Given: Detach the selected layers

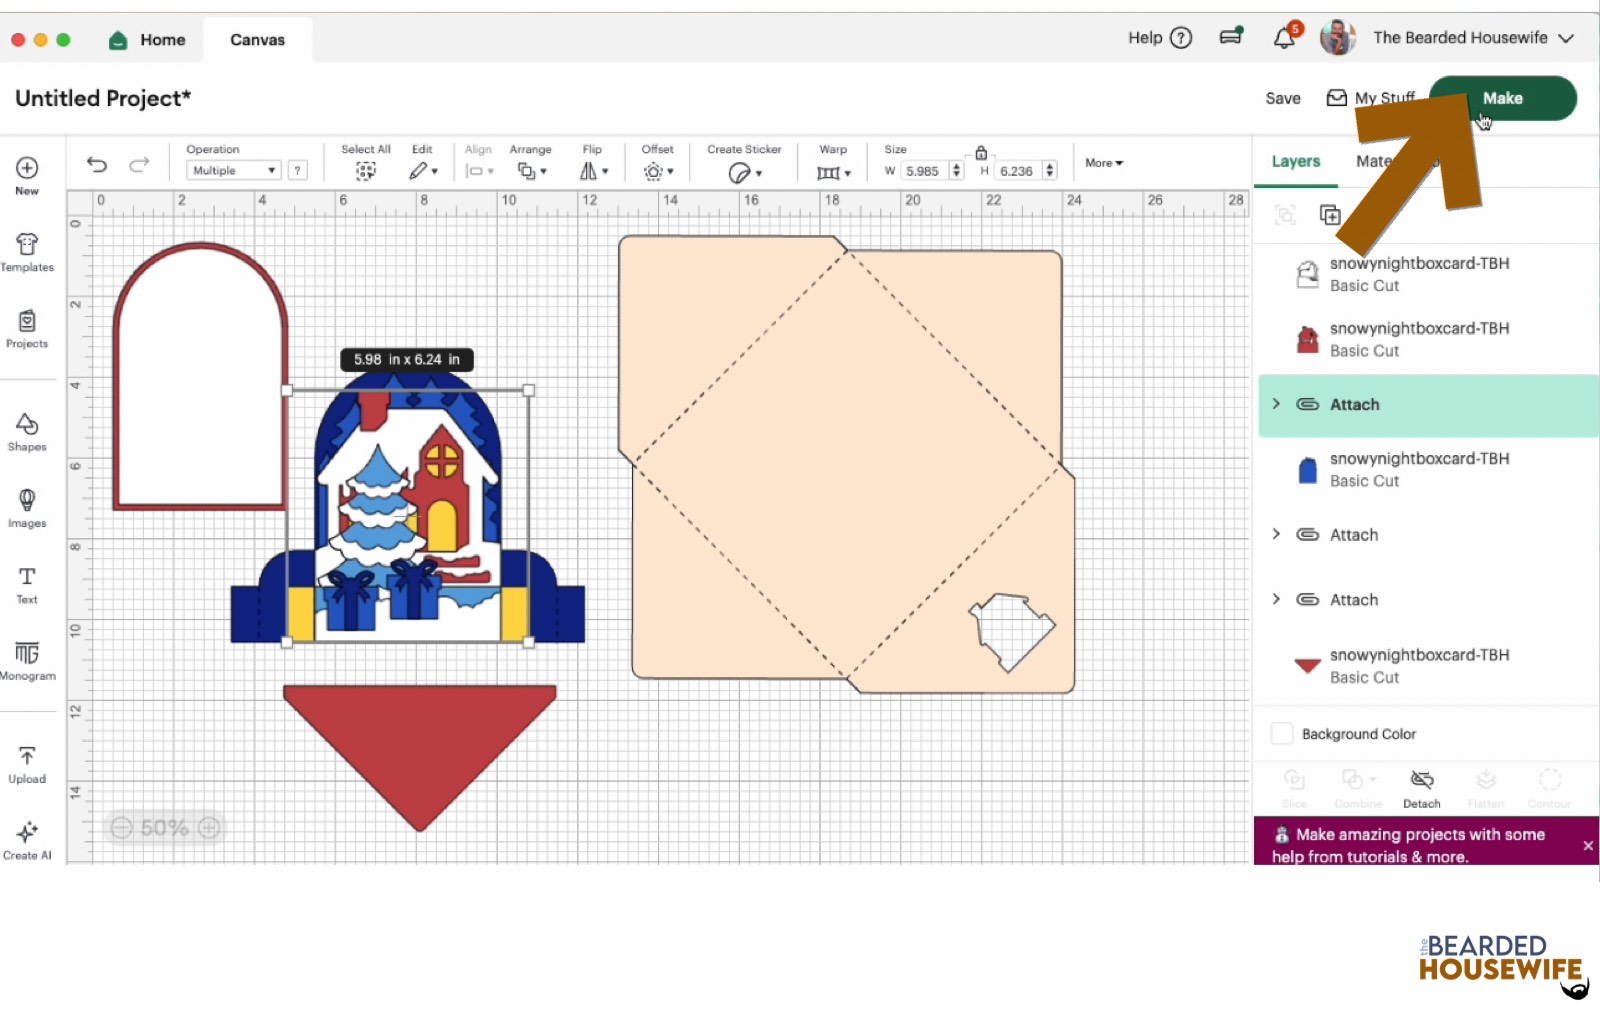Looking at the screenshot, I should [1421, 787].
